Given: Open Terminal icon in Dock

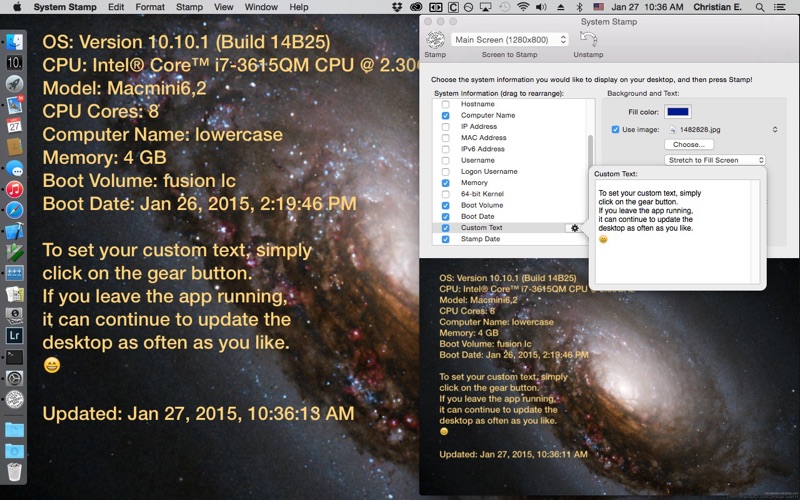Looking at the screenshot, I should pyautogui.click(x=14, y=357).
